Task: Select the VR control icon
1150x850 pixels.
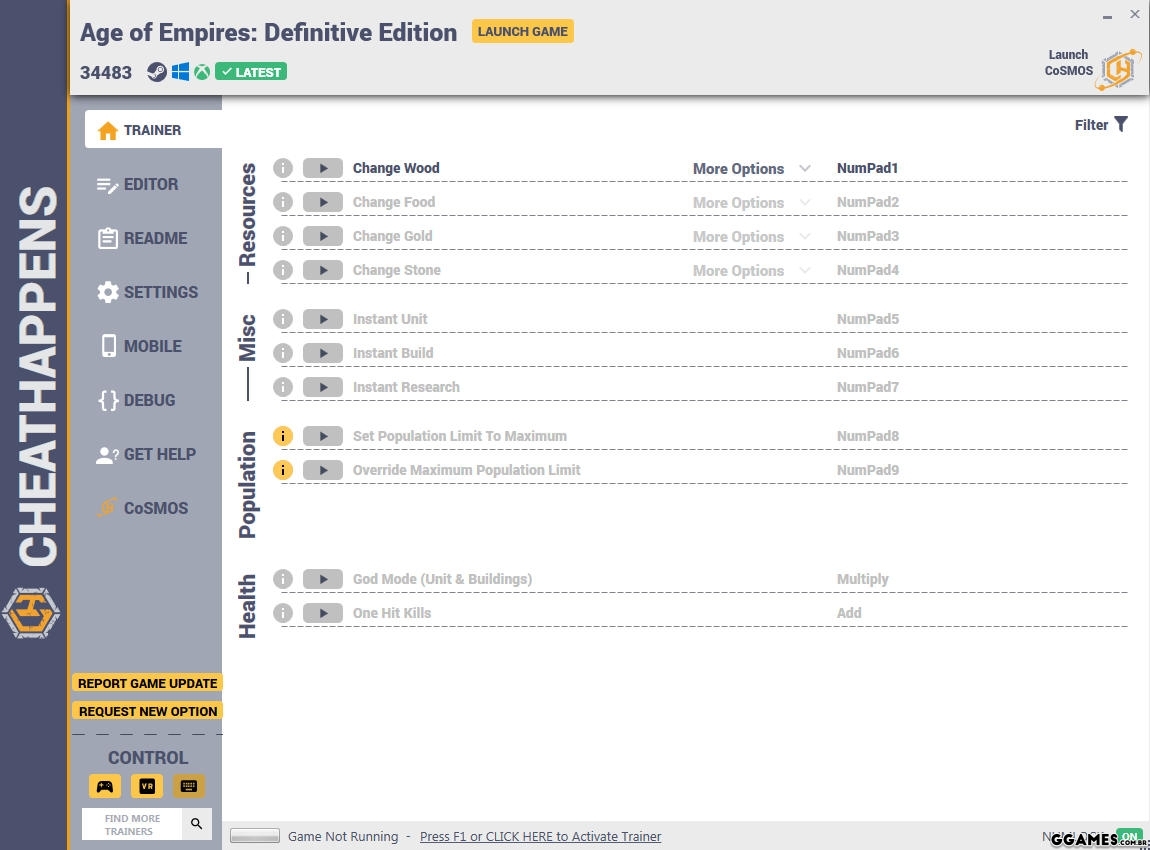Action: click(147, 786)
